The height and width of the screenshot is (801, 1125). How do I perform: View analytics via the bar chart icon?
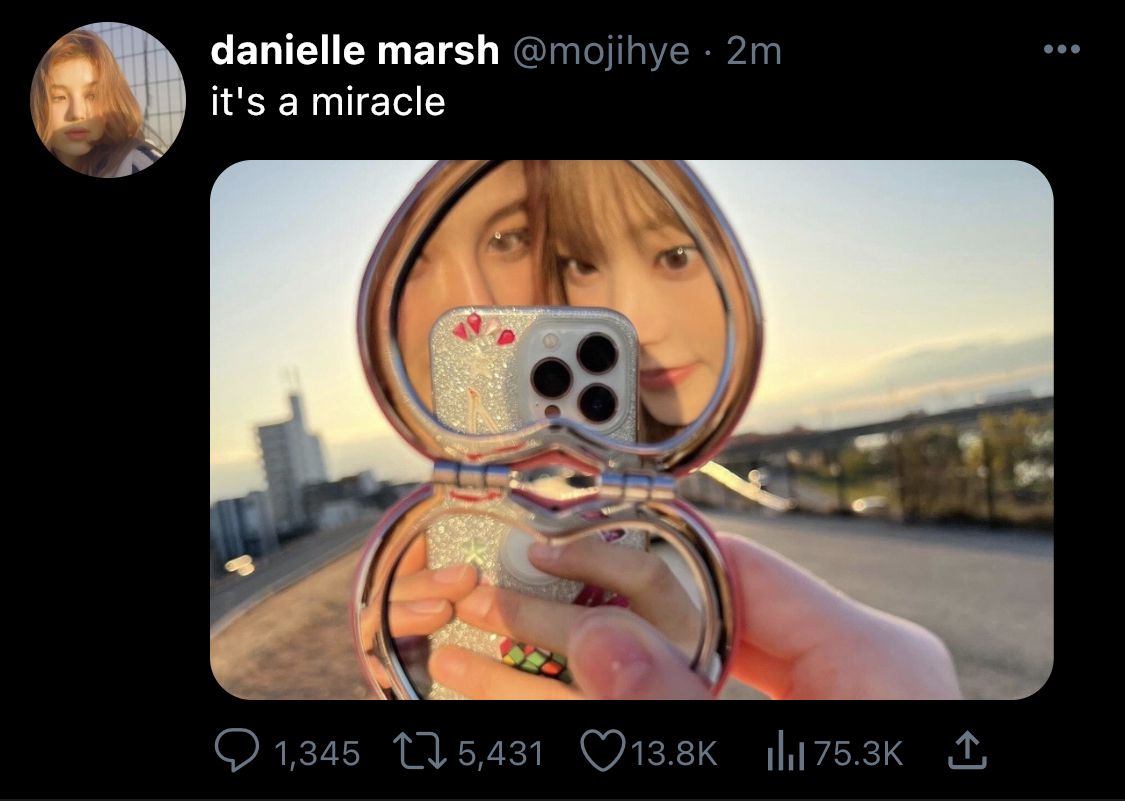[785, 752]
